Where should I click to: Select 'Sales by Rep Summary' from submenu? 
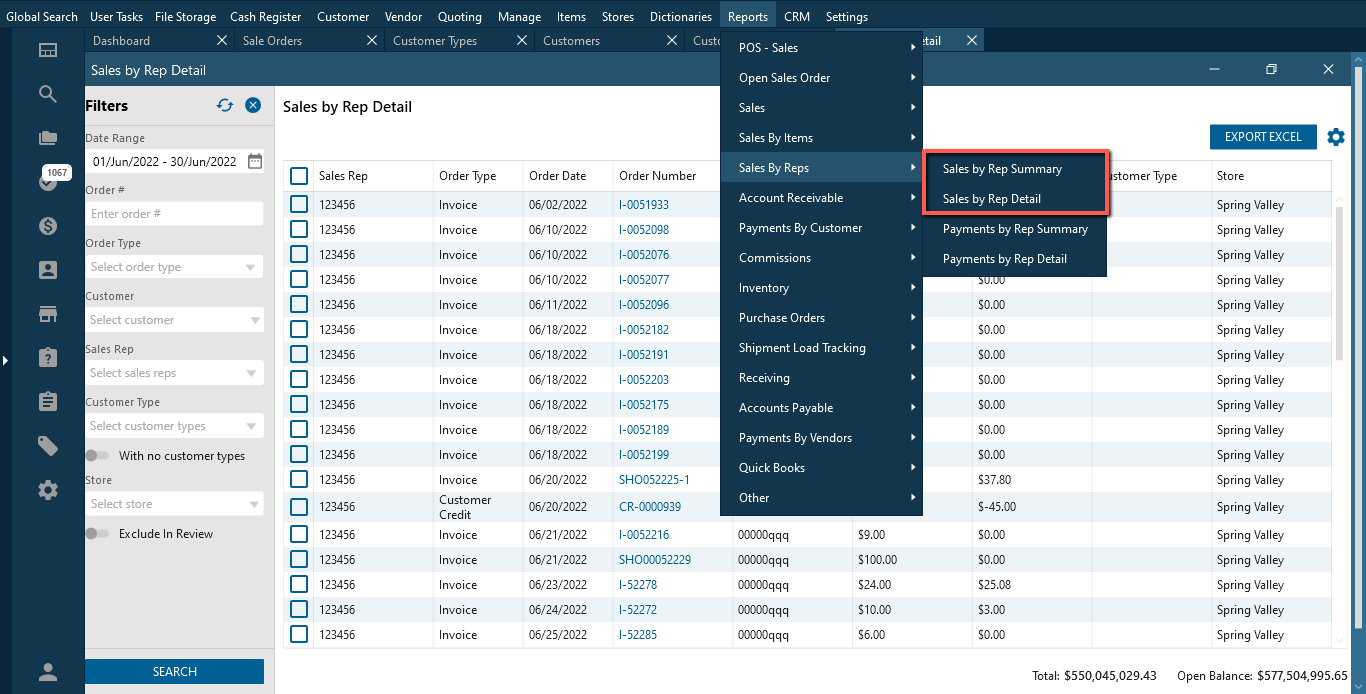coord(1002,169)
